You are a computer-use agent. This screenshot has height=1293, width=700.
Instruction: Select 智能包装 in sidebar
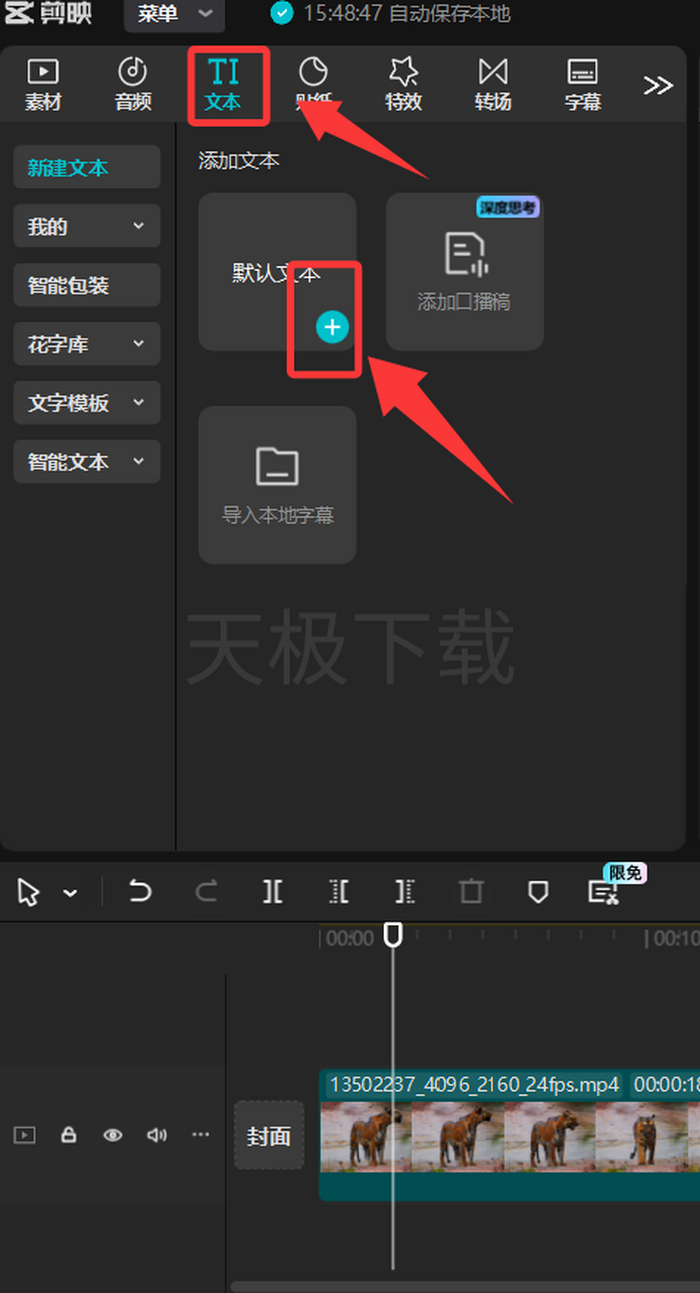coord(87,285)
